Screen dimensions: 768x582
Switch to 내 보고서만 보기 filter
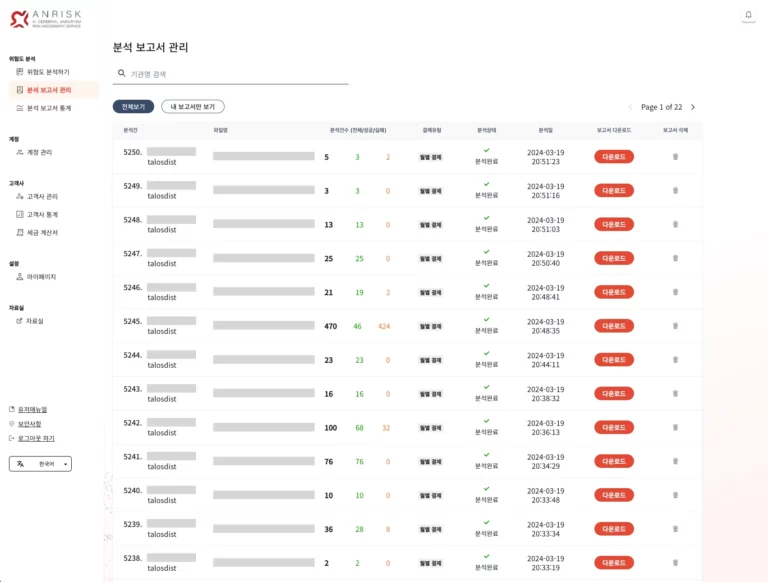[193, 106]
